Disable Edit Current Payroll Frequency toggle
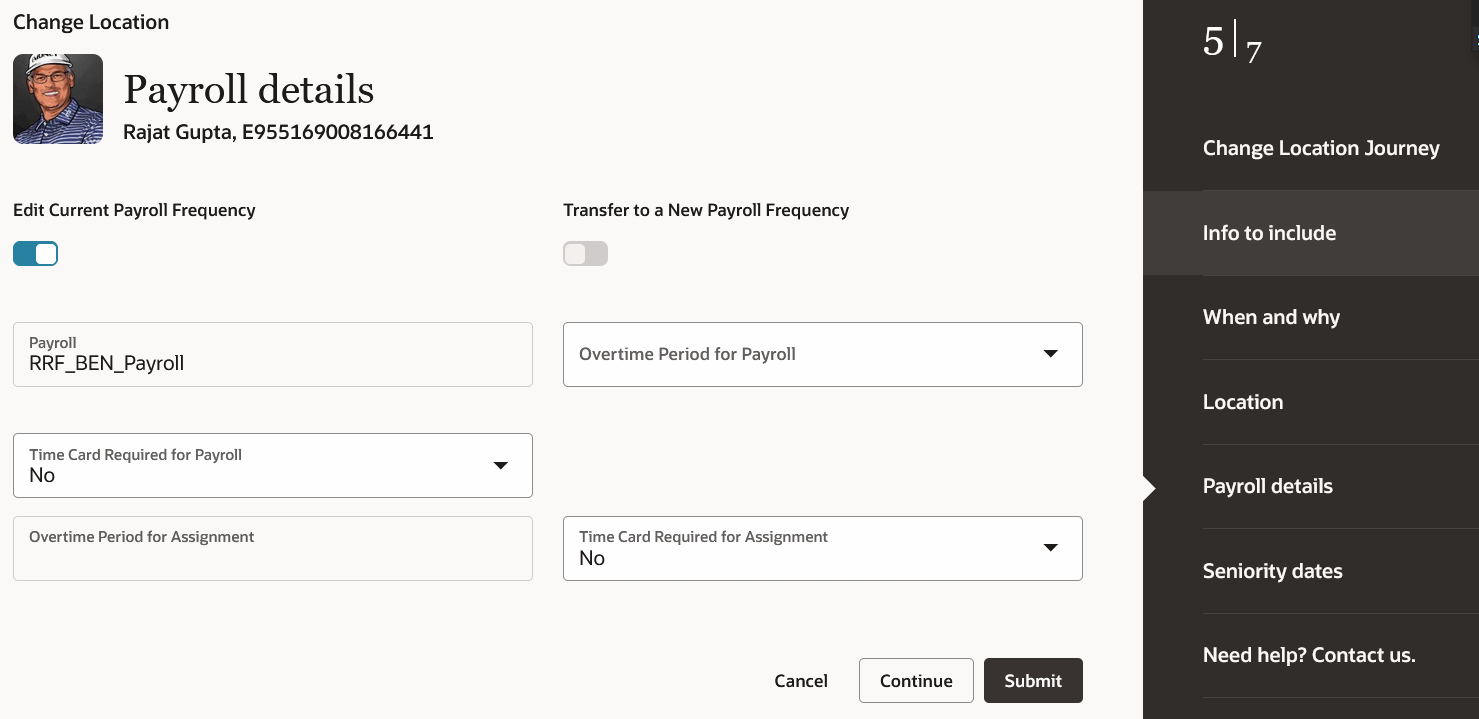 (x=35, y=254)
